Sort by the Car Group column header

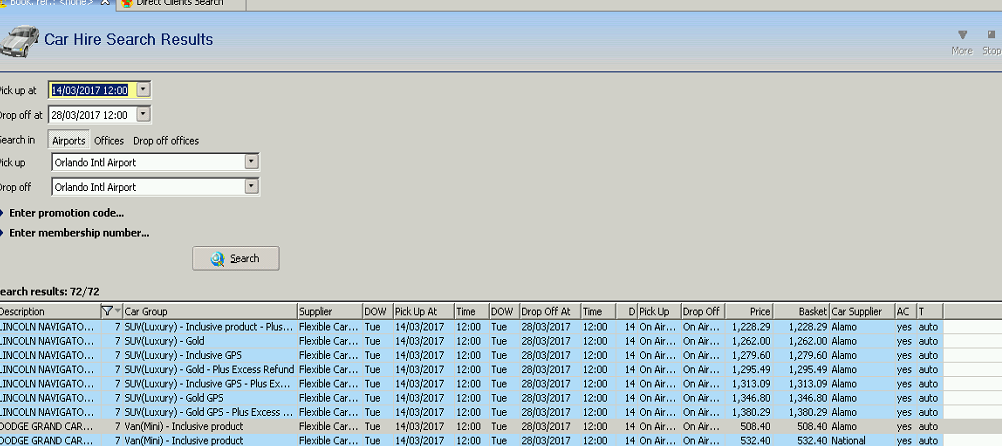[210, 311]
